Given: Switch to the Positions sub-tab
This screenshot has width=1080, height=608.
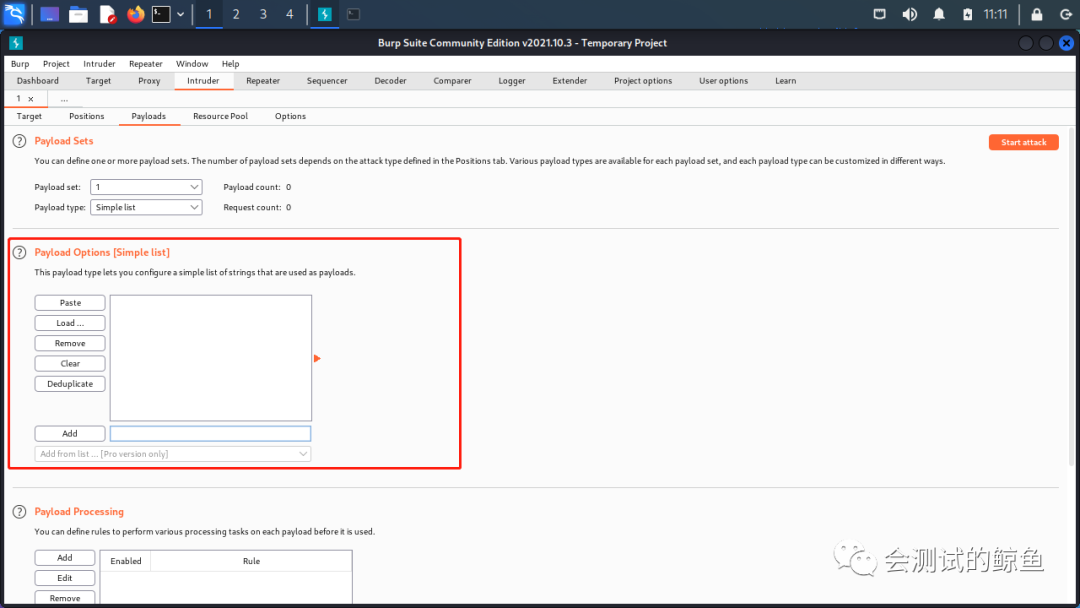Looking at the screenshot, I should click(86, 116).
